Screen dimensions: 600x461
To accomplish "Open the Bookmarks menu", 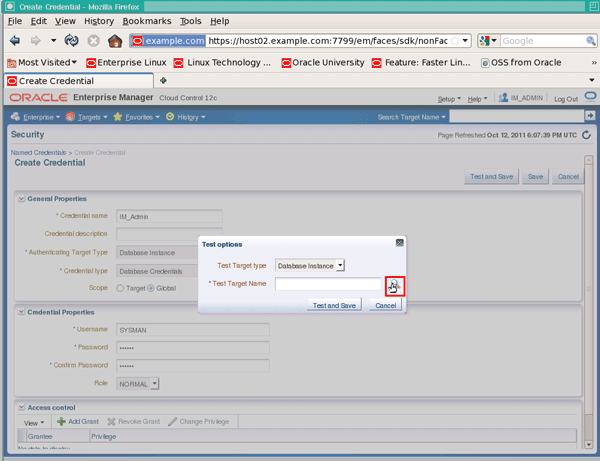I will point(147,21).
